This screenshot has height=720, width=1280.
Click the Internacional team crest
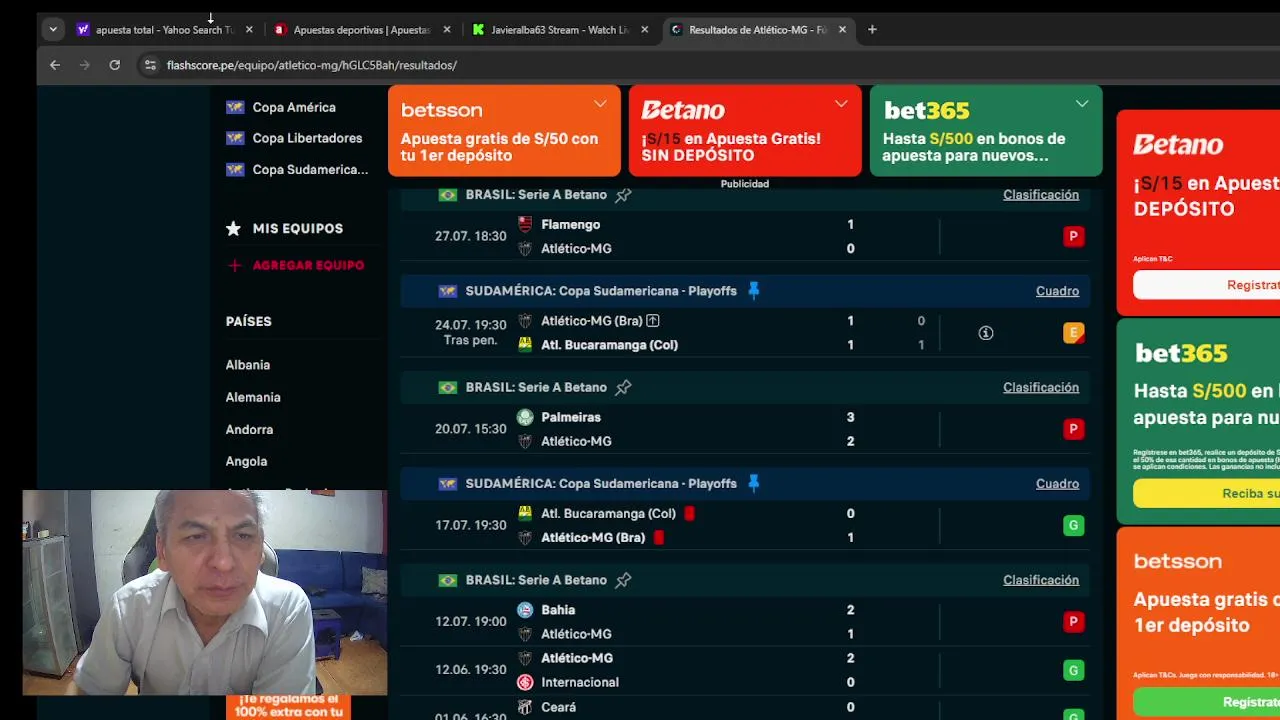point(525,682)
